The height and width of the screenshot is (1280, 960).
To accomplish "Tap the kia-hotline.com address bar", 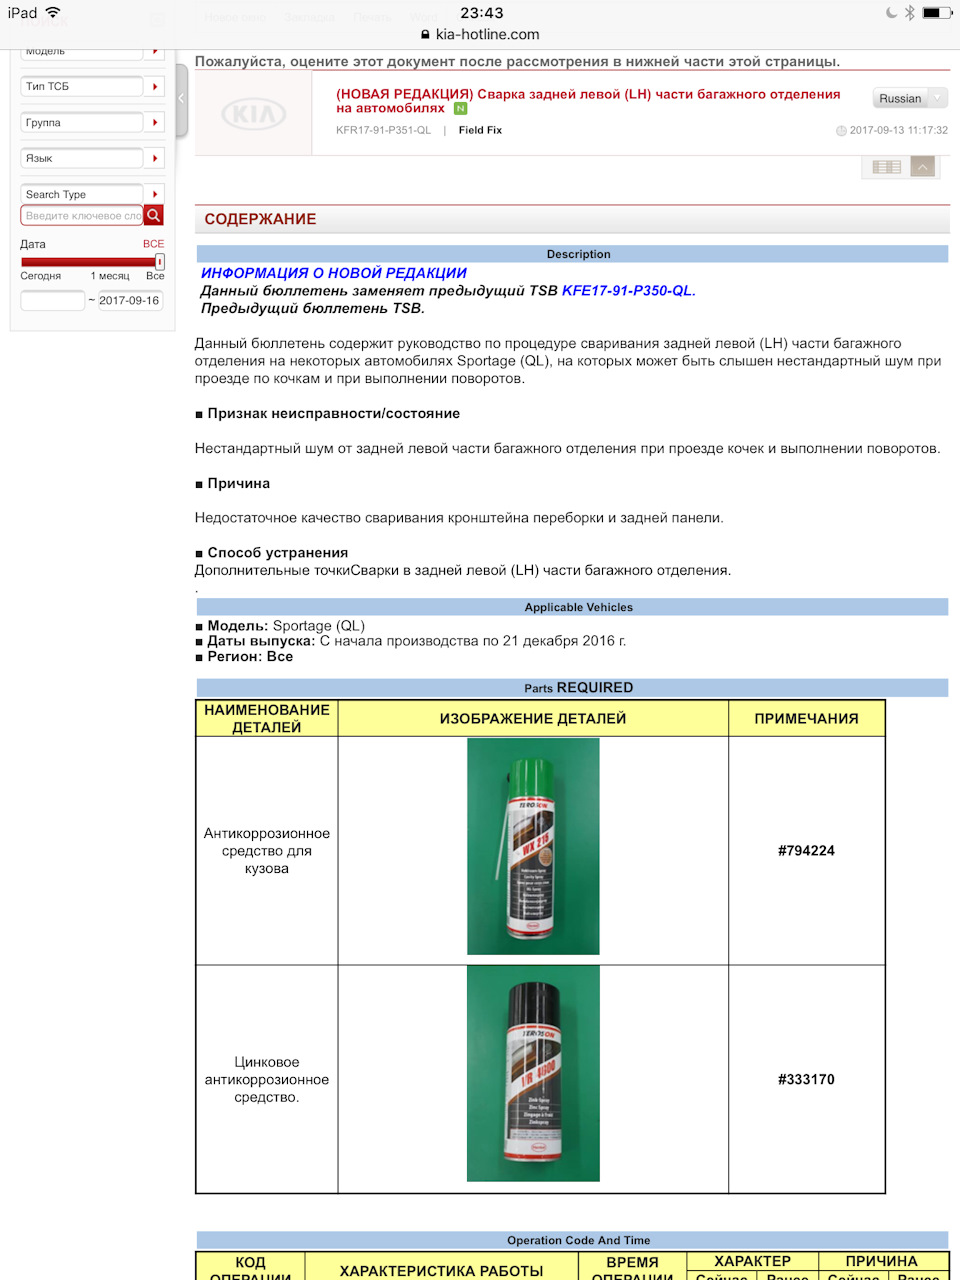I will pyautogui.click(x=480, y=34).
